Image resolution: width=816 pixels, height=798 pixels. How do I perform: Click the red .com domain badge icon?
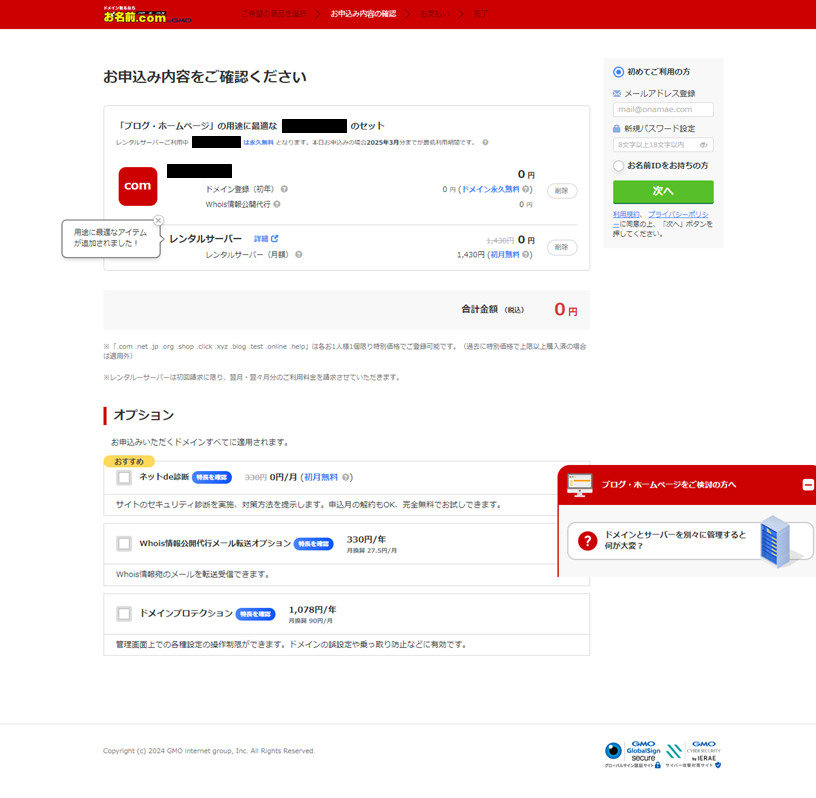[138, 187]
